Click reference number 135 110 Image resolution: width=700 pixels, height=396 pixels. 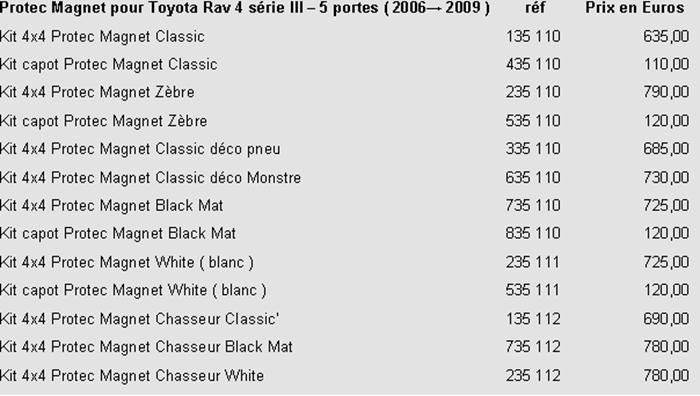533,37
